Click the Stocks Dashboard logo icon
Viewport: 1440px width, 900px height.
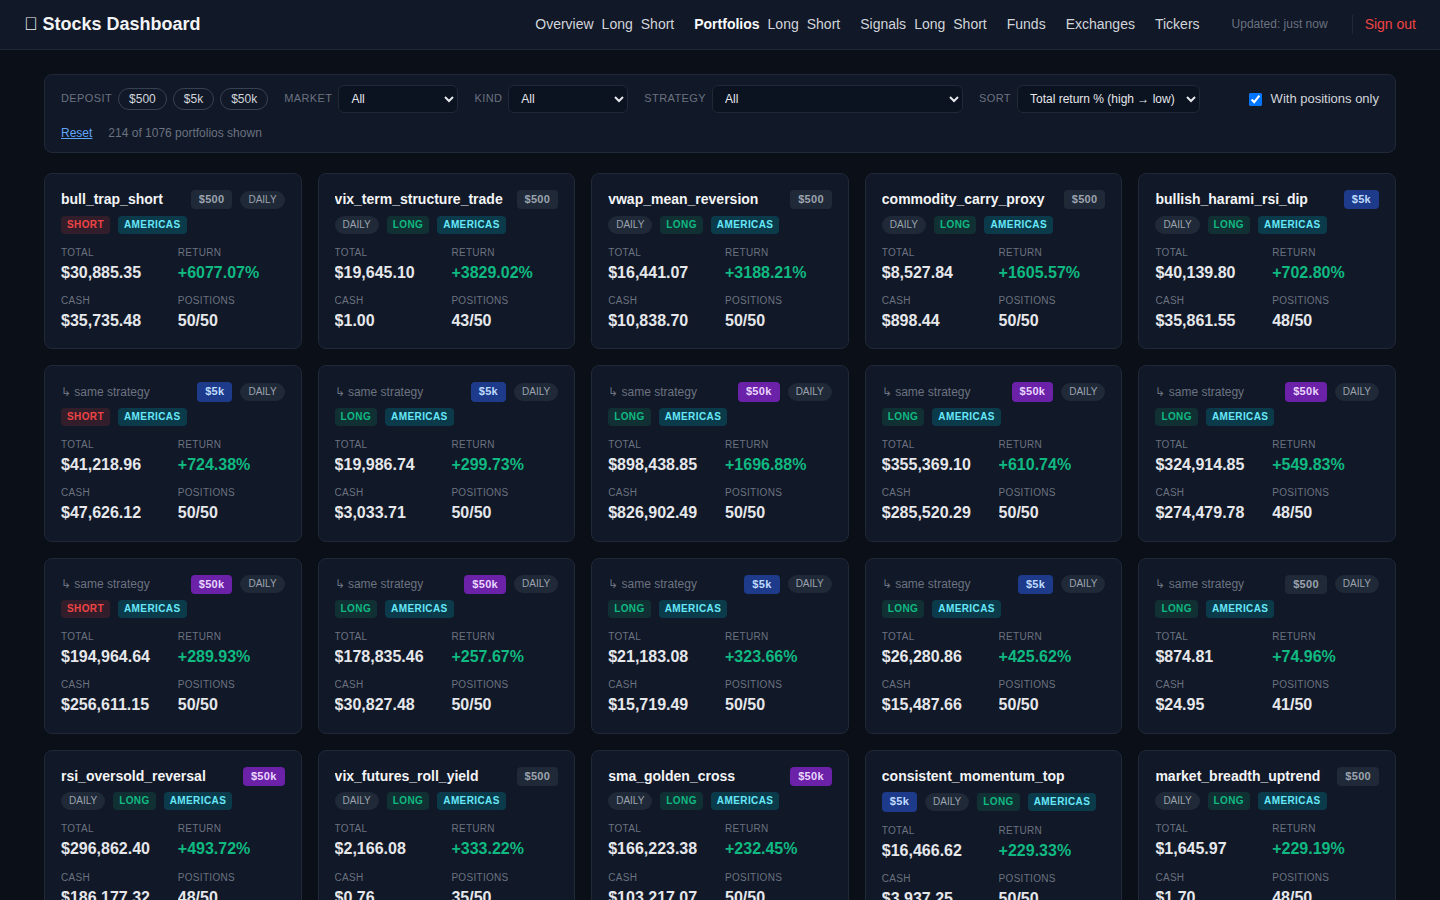[31, 24]
